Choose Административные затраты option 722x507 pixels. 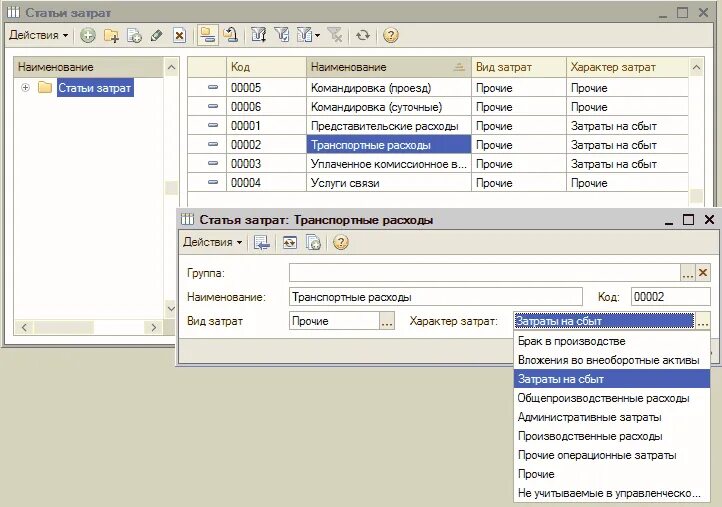611,417
